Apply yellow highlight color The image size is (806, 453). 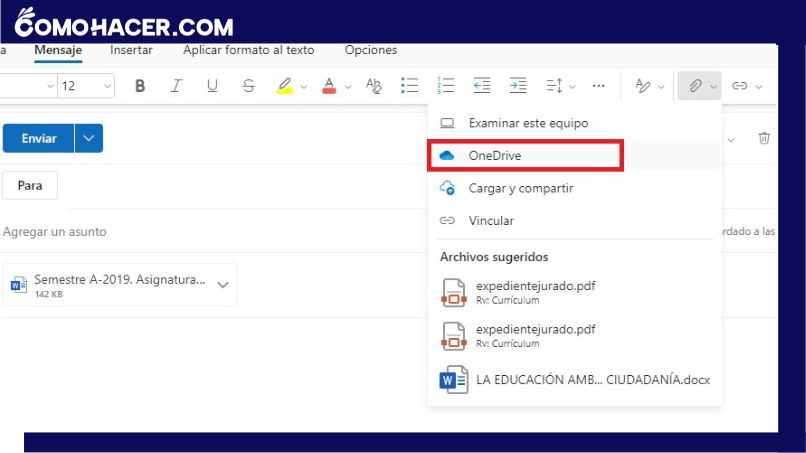pos(285,86)
